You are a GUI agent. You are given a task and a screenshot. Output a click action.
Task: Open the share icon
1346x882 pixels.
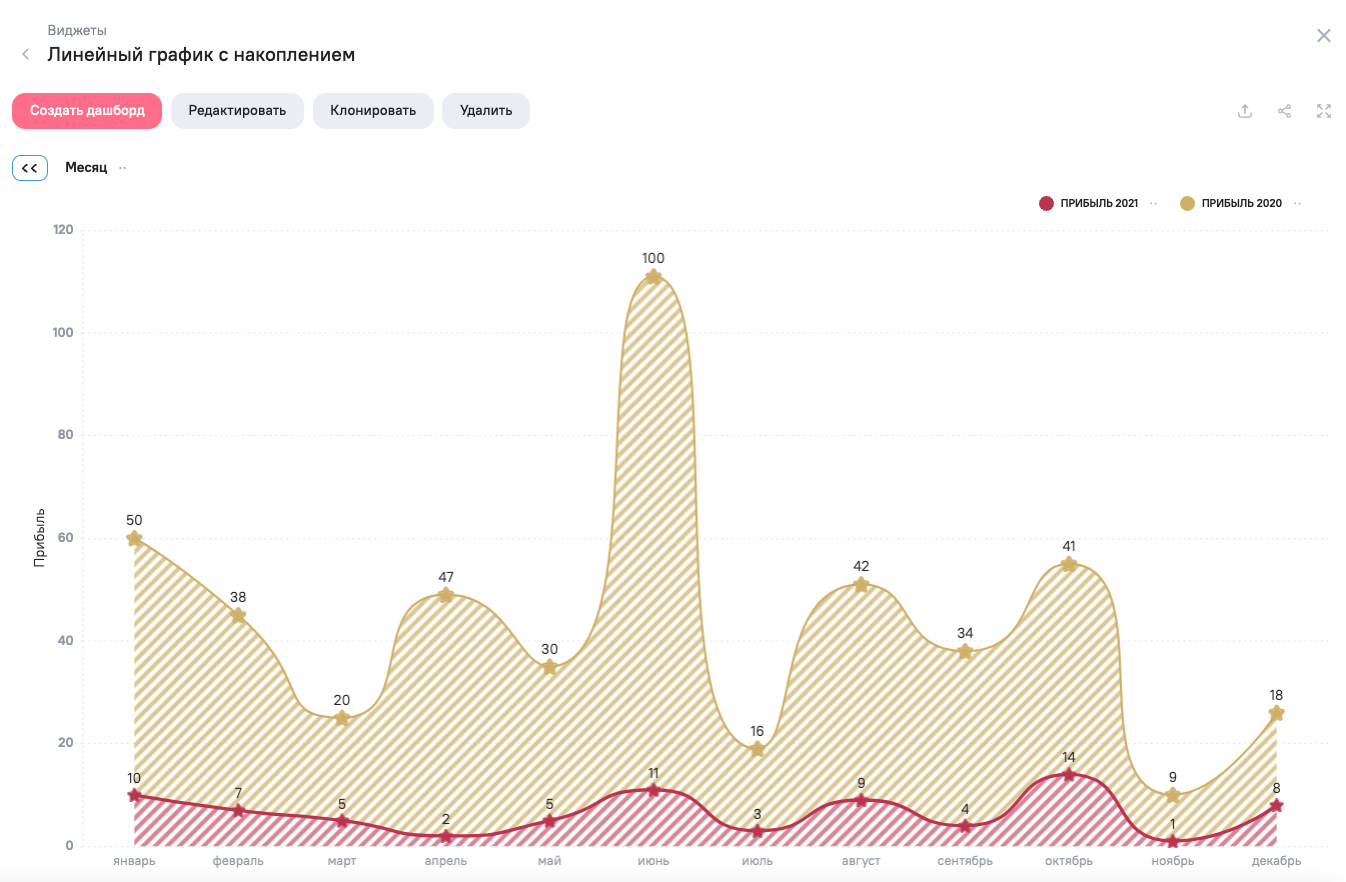point(1285,111)
